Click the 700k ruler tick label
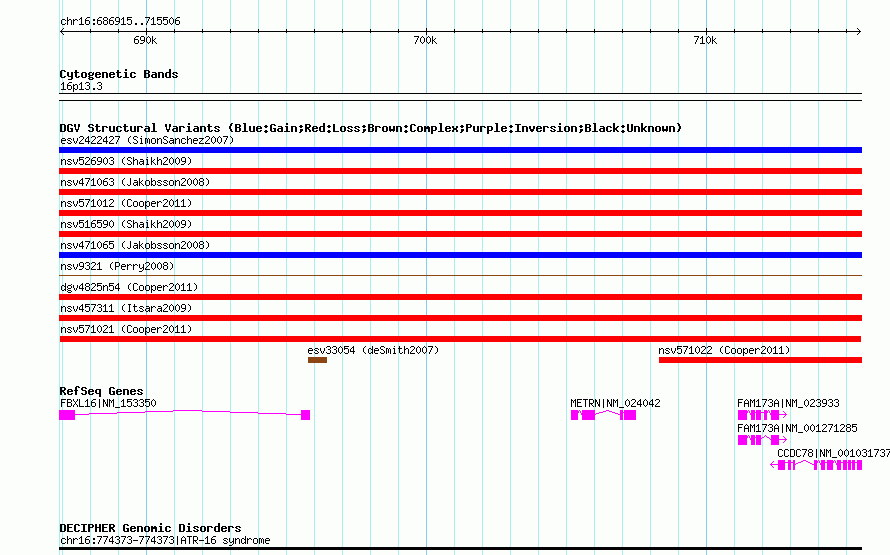890x555 pixels. pos(425,40)
